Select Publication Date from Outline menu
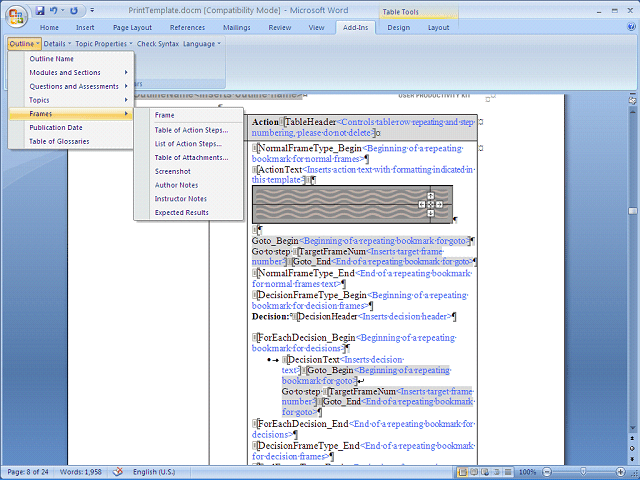This screenshot has width=640, height=480. tap(56, 128)
